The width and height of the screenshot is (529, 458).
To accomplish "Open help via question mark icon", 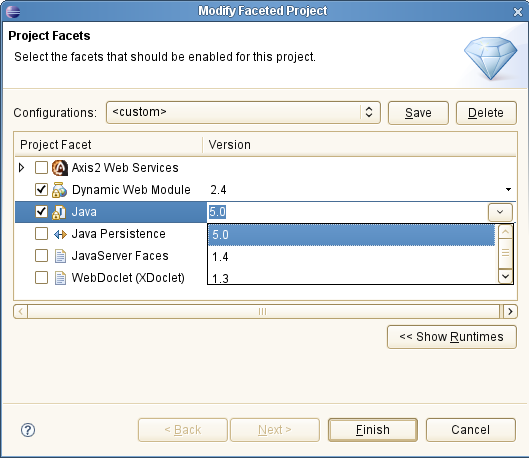I will click(x=28, y=430).
